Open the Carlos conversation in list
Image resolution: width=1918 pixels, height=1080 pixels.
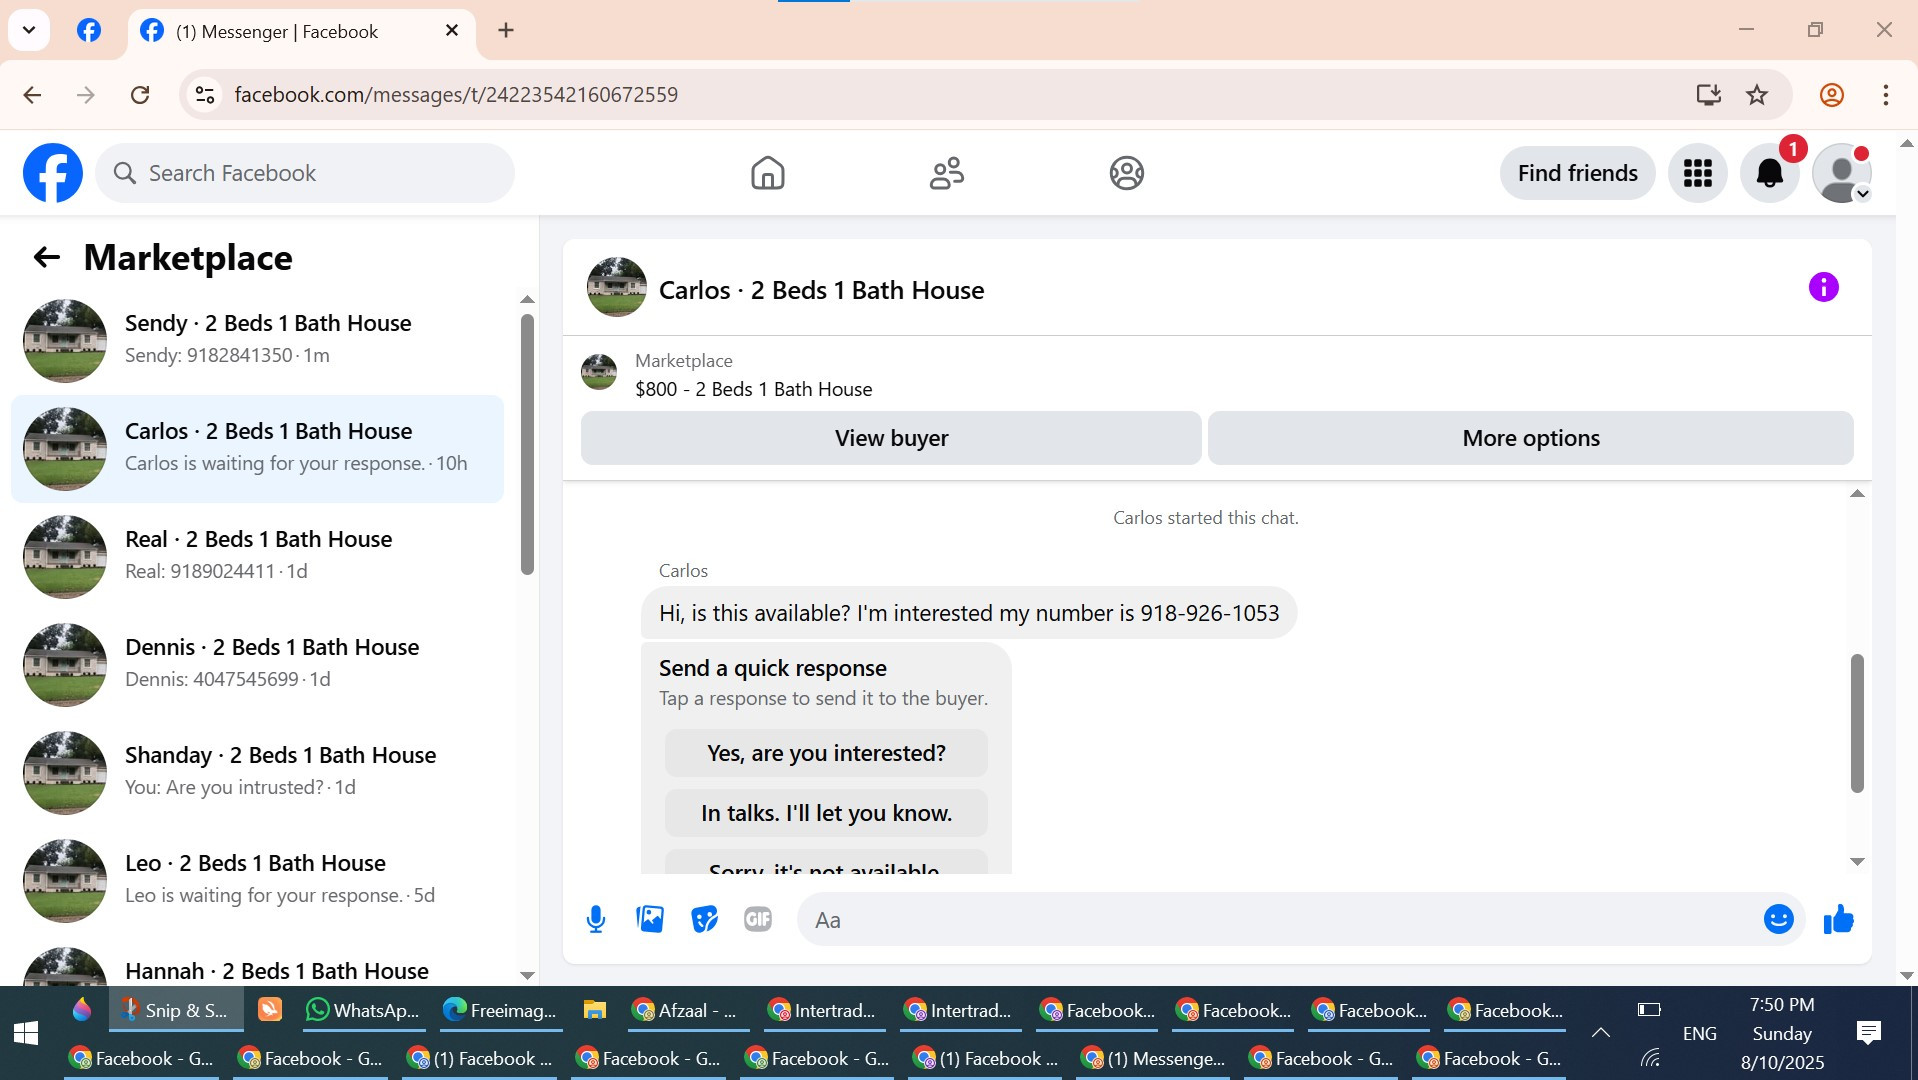click(257, 448)
